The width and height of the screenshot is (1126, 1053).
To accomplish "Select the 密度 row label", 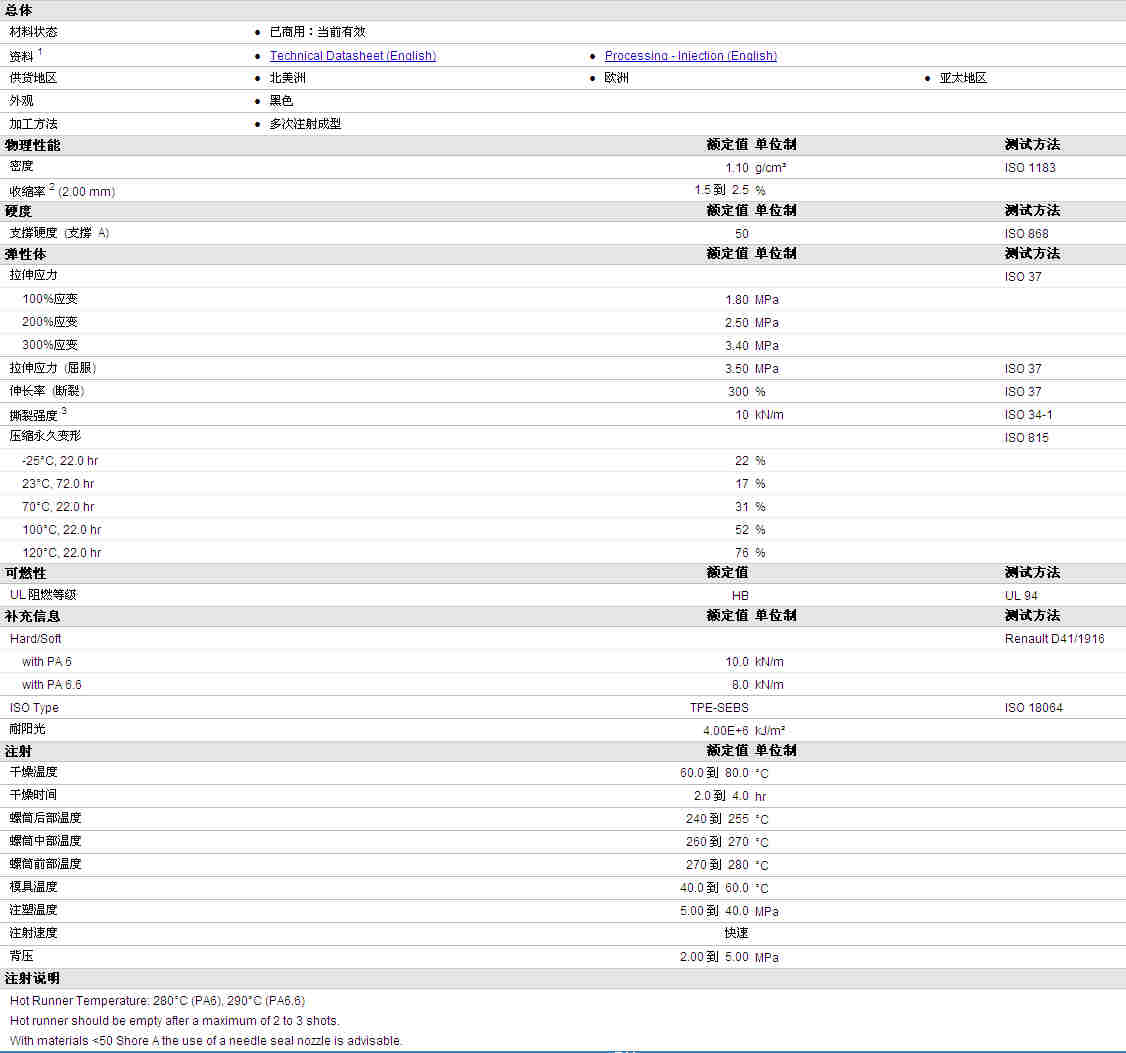I will click(x=22, y=166).
